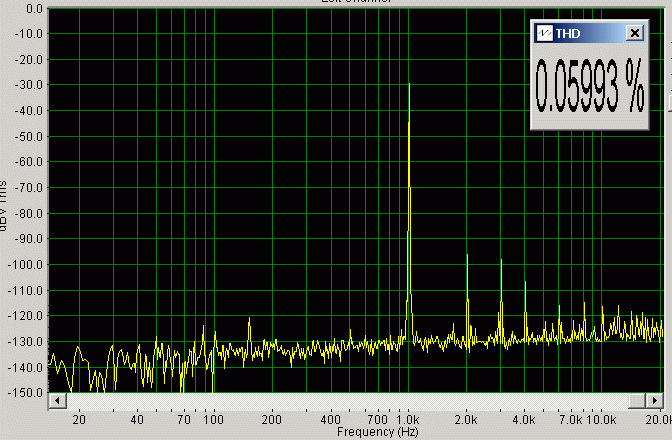Screen dimensions: 672x440
Task: Click the 4.0k frequency axis label
Action: pyautogui.click(x=524, y=419)
